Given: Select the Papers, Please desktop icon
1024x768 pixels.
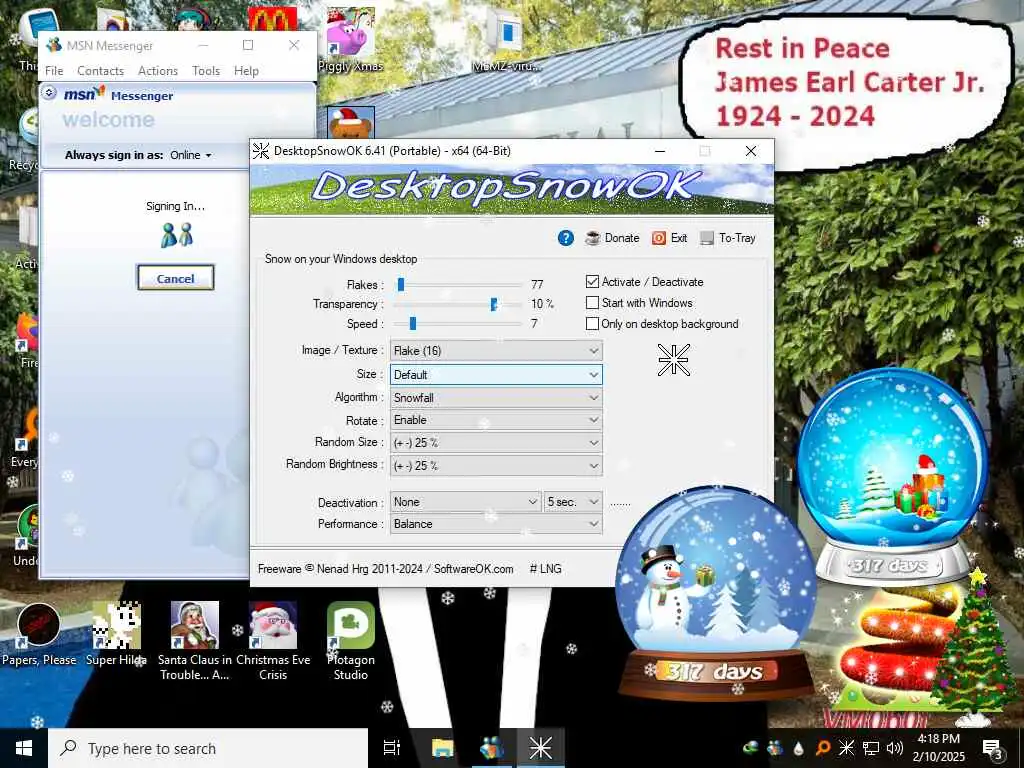Looking at the screenshot, I should tap(39, 634).
